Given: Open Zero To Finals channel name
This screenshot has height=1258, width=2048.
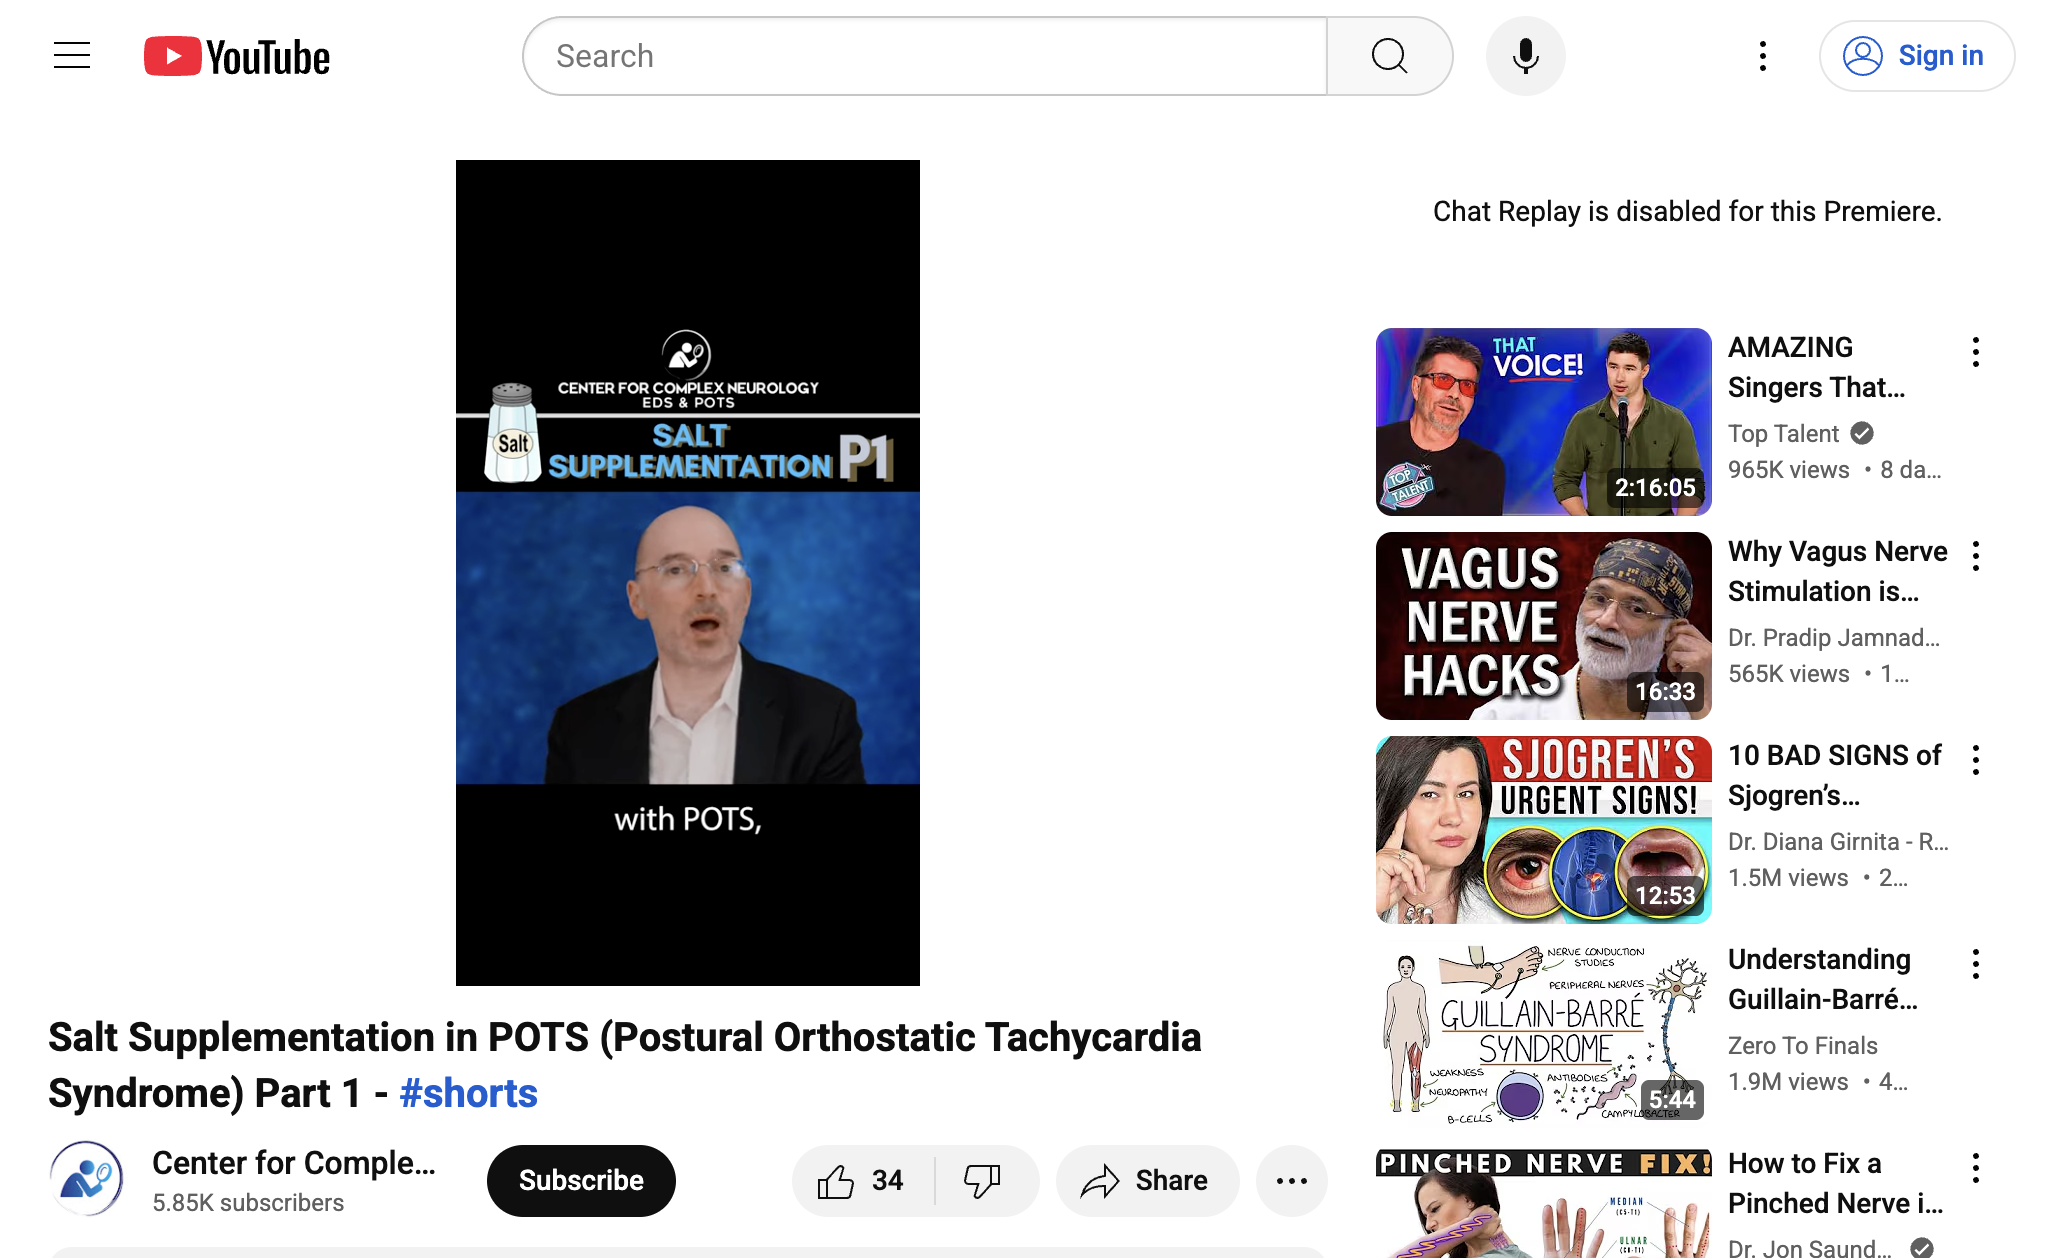Looking at the screenshot, I should pos(1802,1045).
